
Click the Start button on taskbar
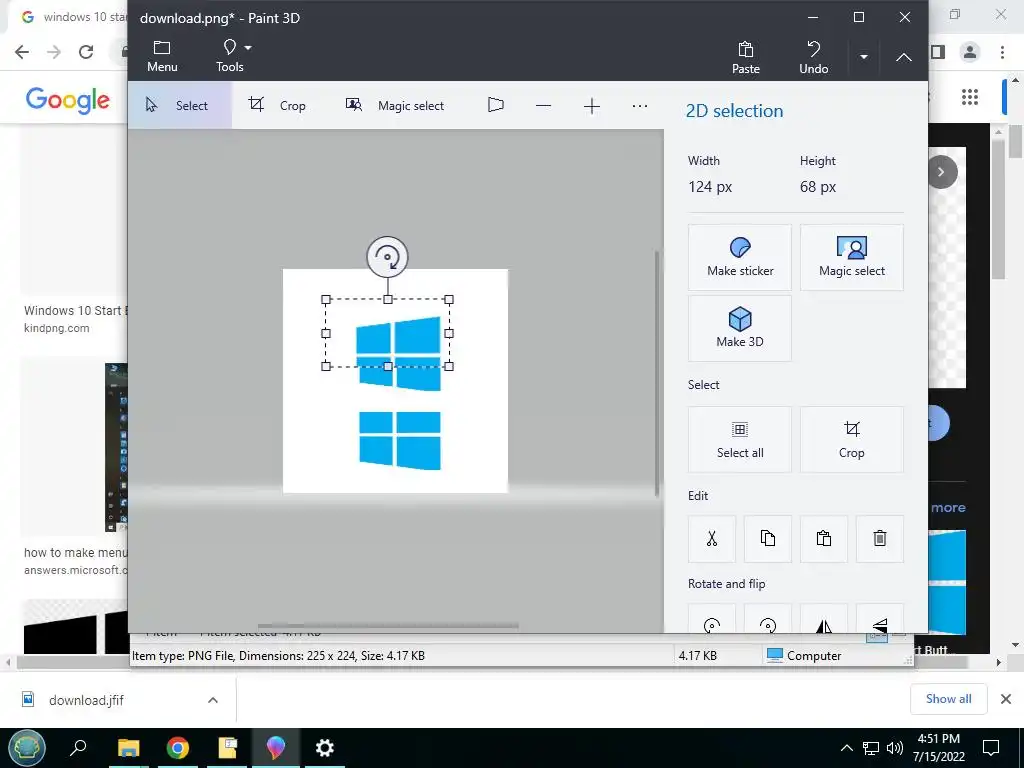(26, 748)
